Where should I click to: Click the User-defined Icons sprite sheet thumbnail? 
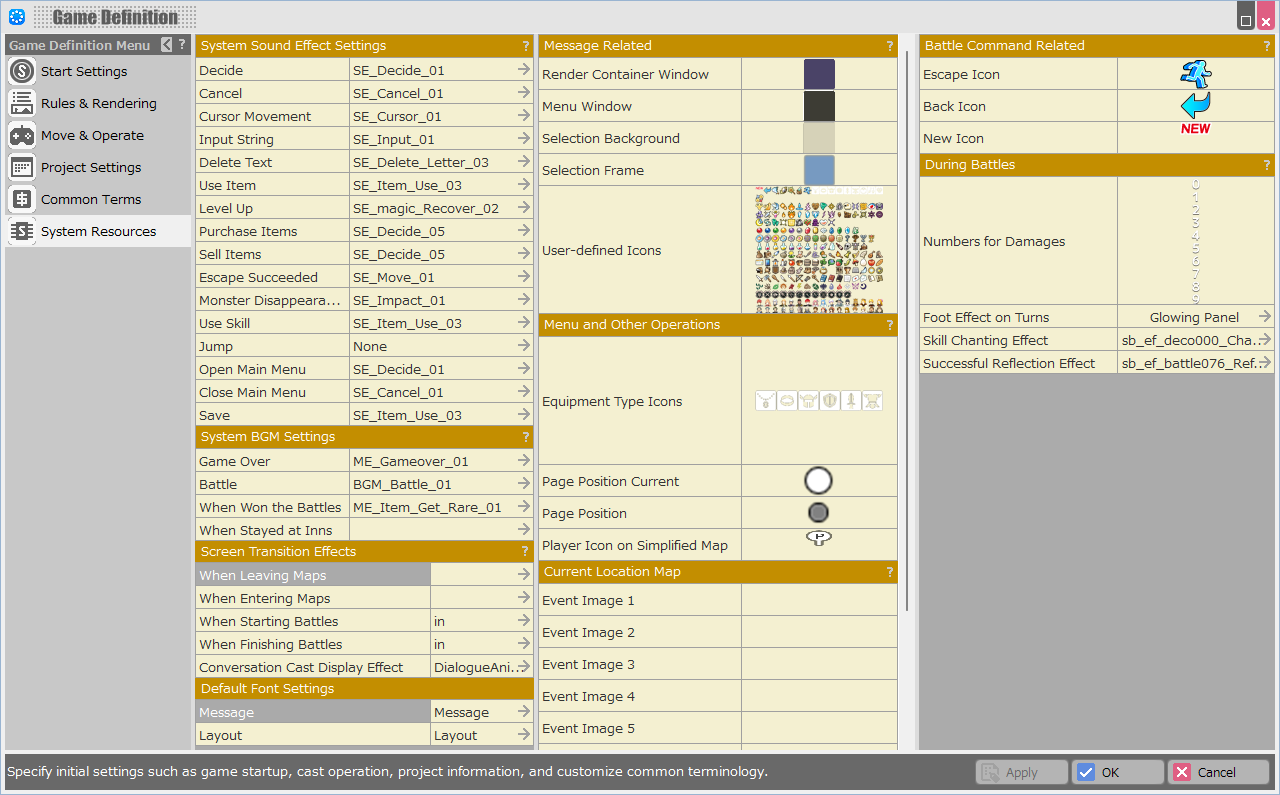pos(819,250)
